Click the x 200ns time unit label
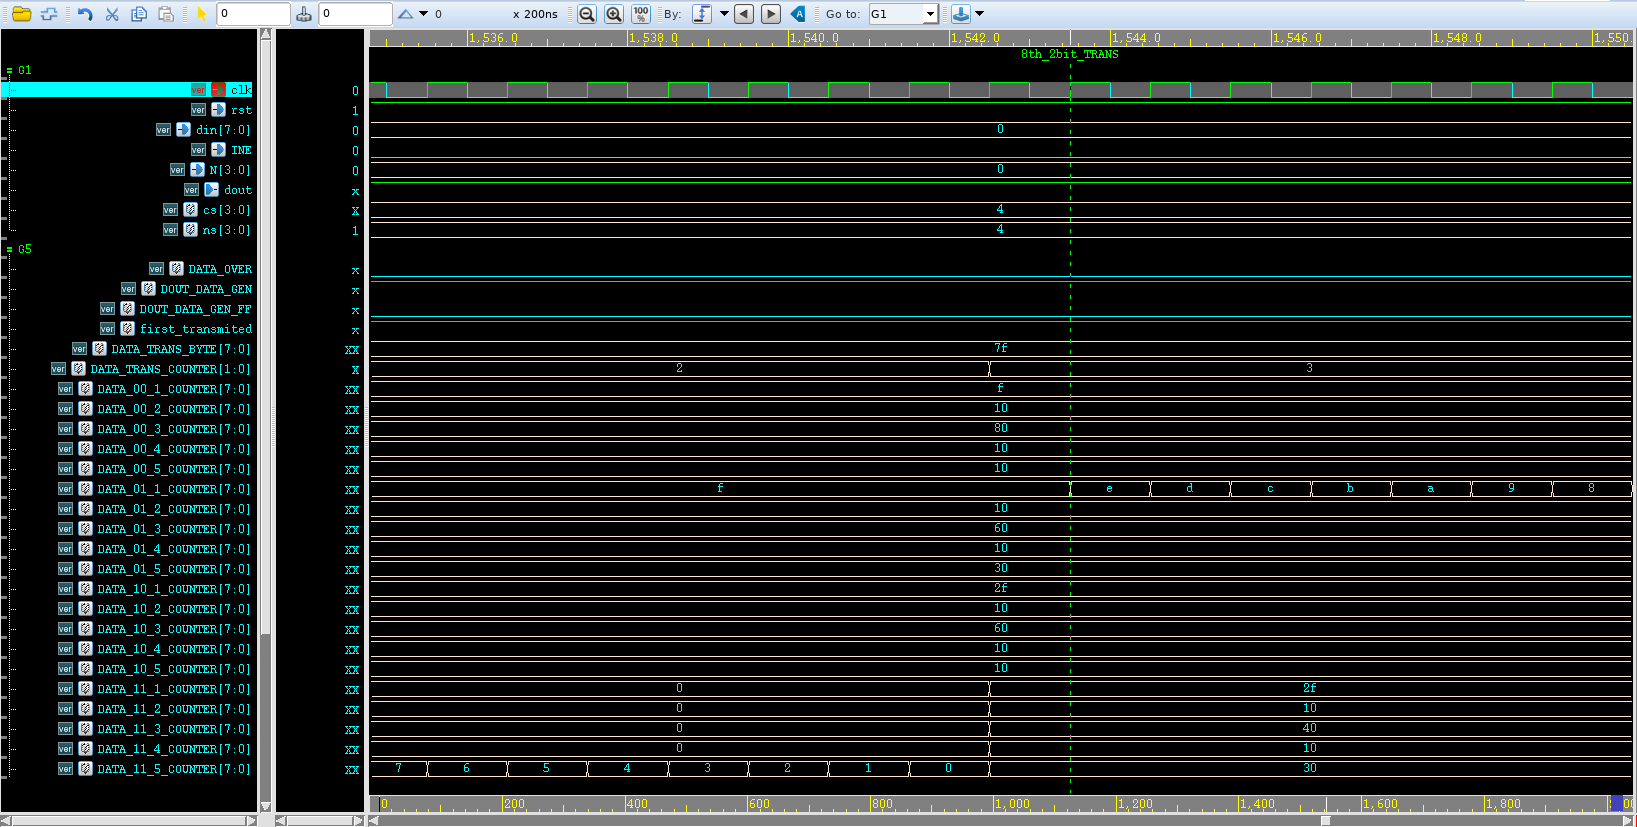The height and width of the screenshot is (827, 1637). [535, 14]
